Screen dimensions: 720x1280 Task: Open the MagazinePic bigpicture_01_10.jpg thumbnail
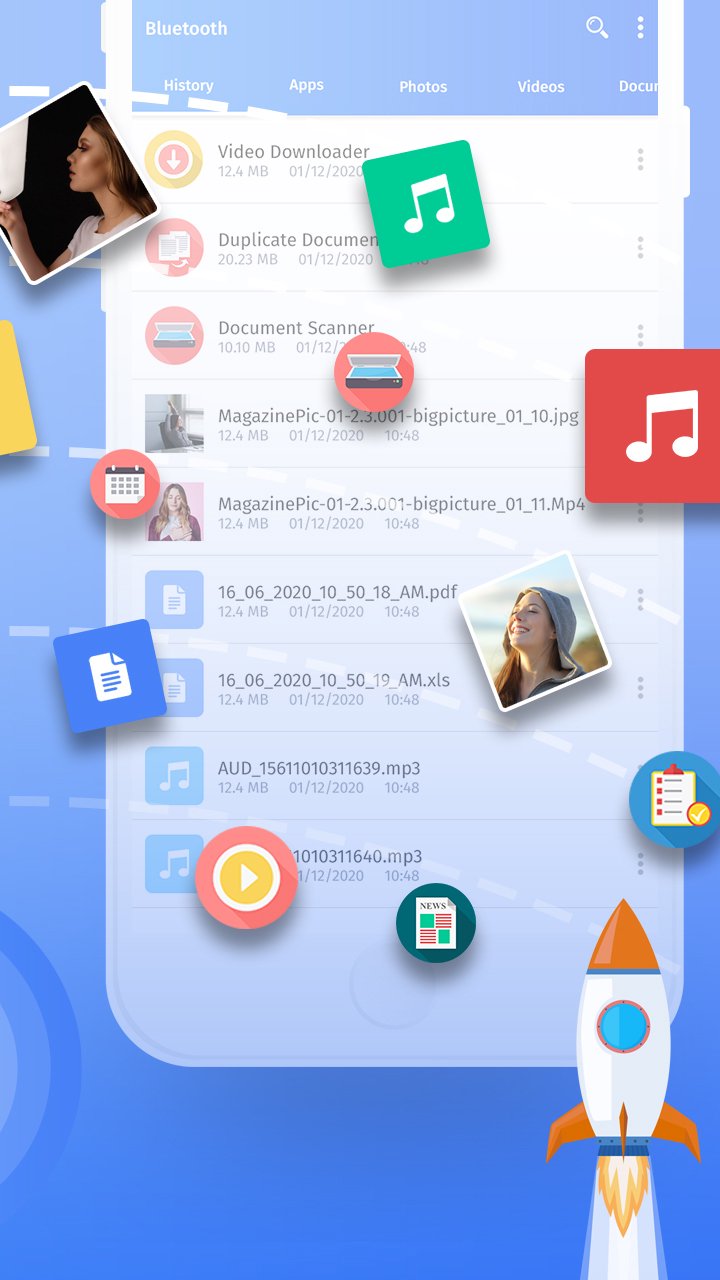tap(174, 424)
